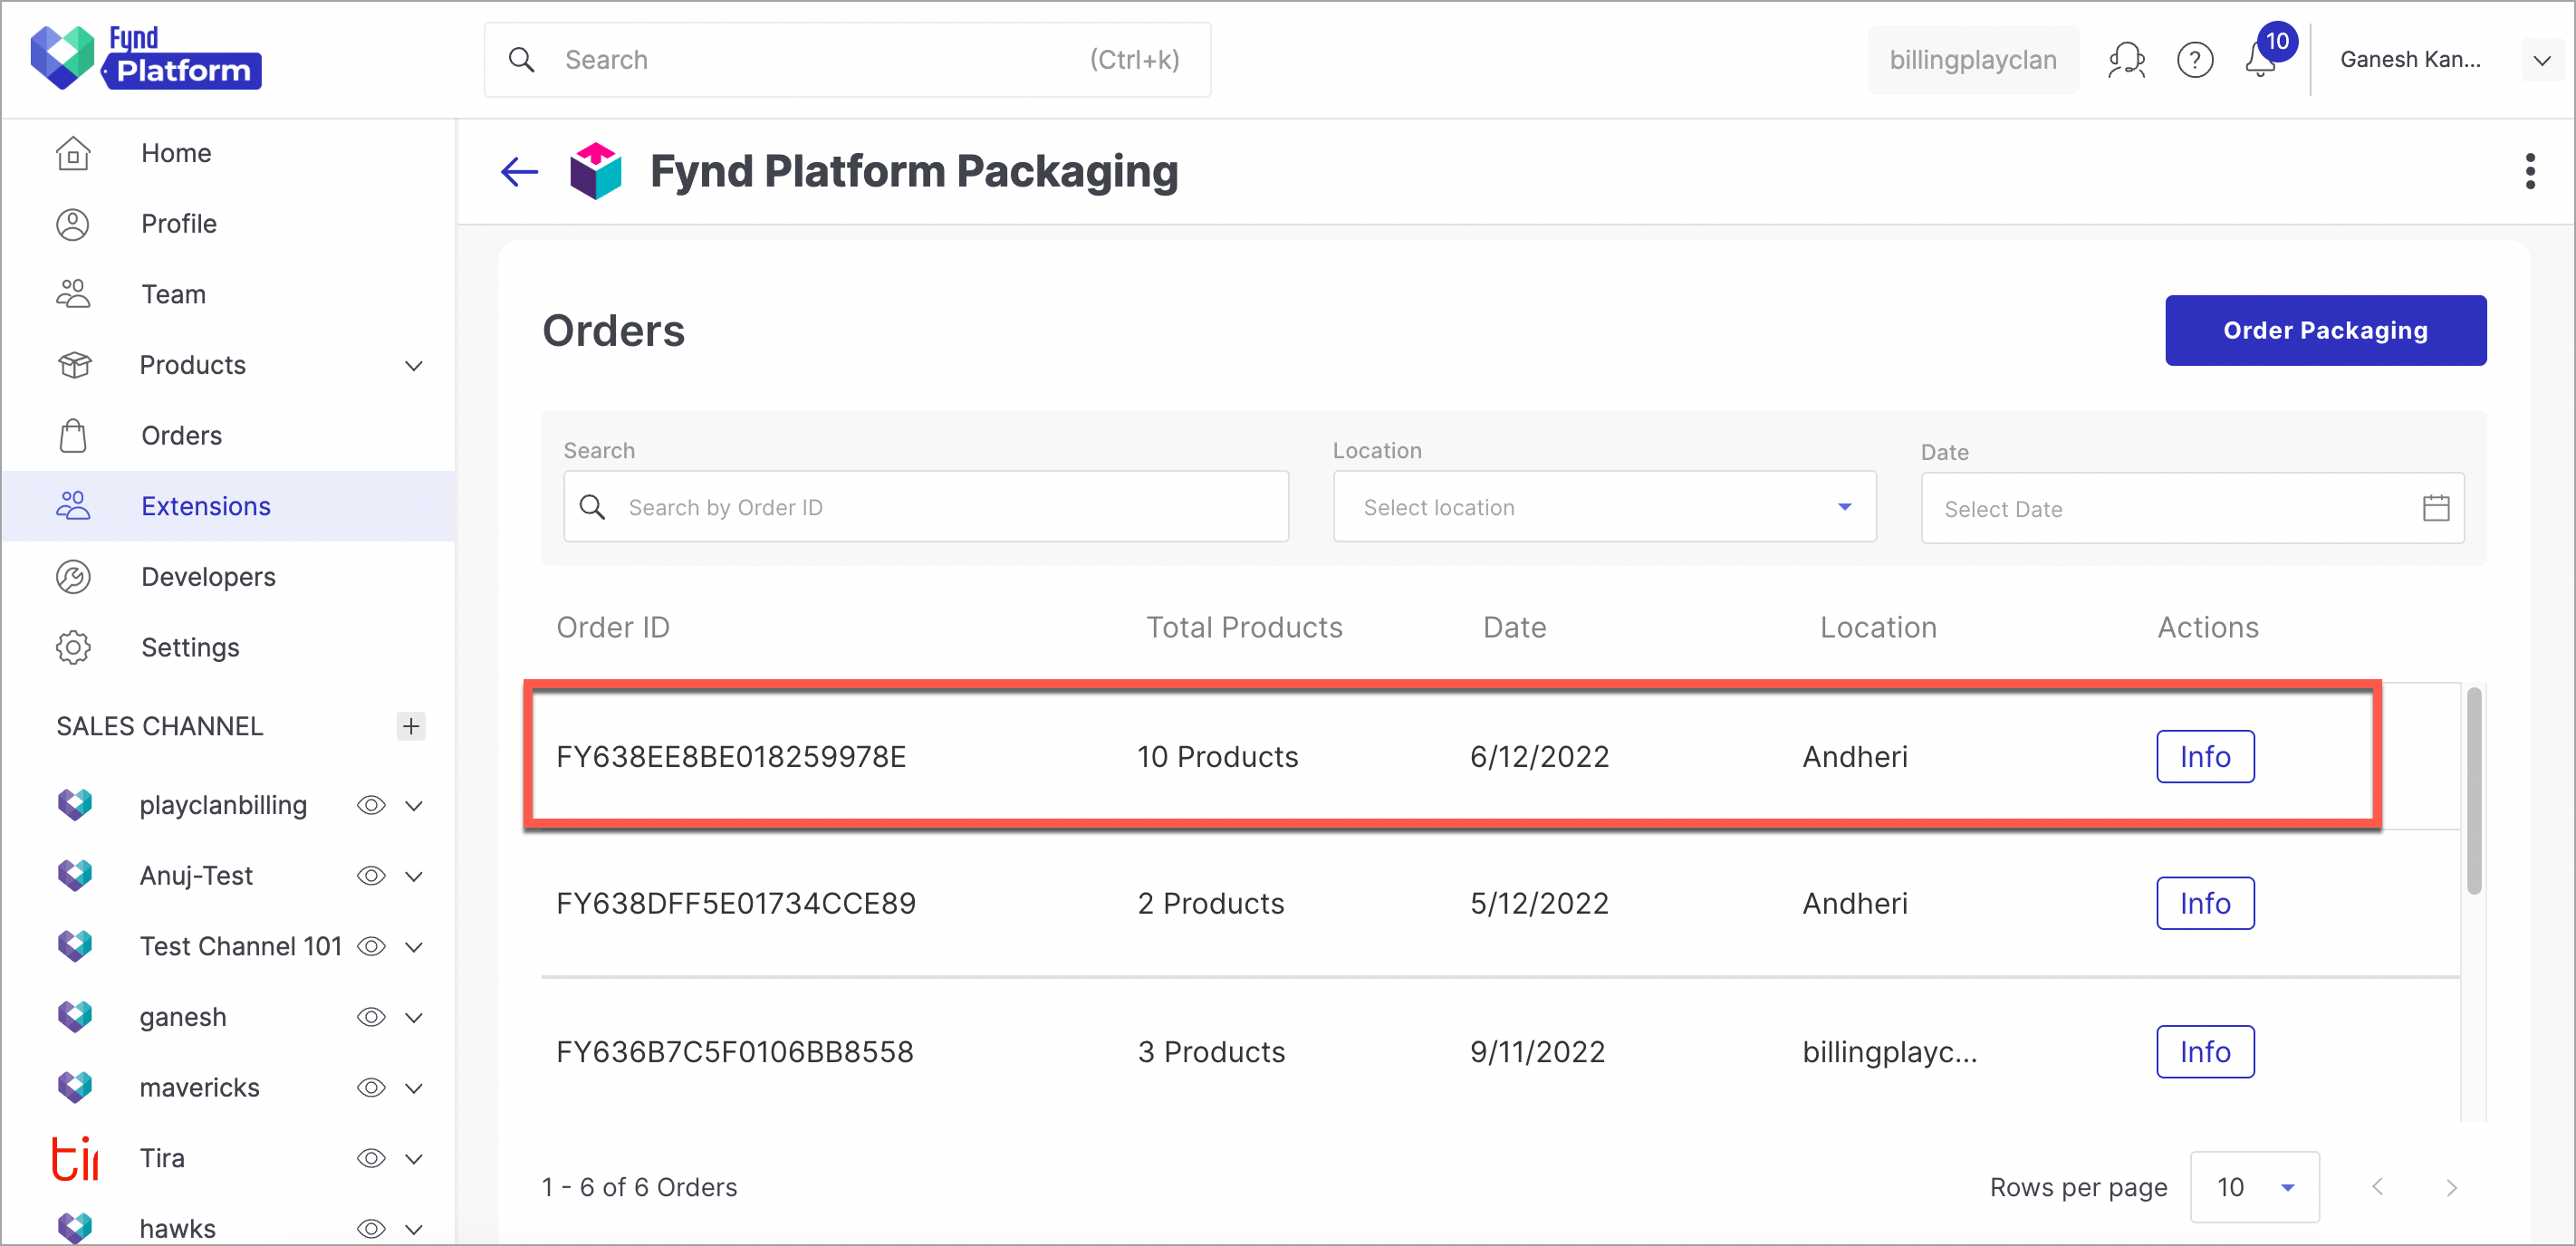
Task: Go to previous page arrow
Action: [x=2378, y=1187]
